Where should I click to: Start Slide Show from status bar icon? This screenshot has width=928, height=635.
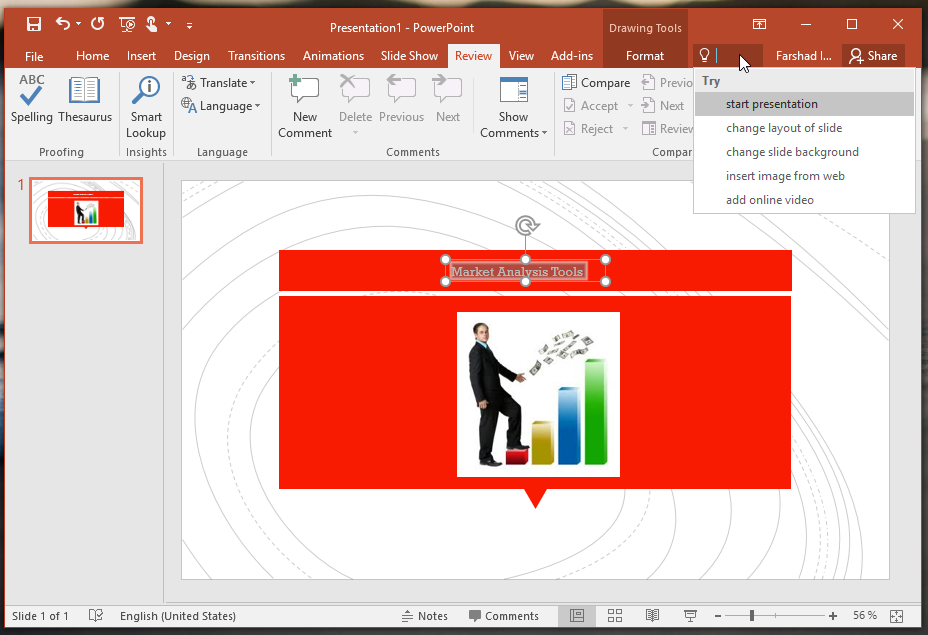(x=690, y=616)
